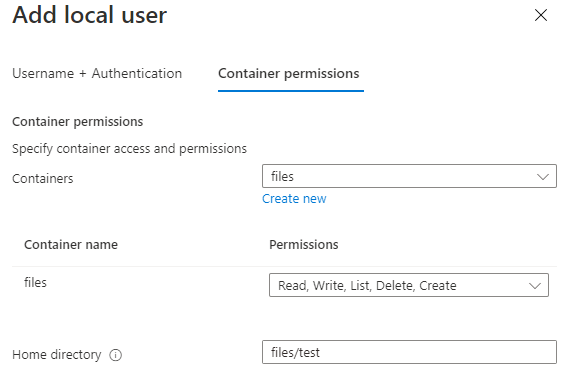Click the Containers field label
The image size is (565, 391).
point(43,179)
